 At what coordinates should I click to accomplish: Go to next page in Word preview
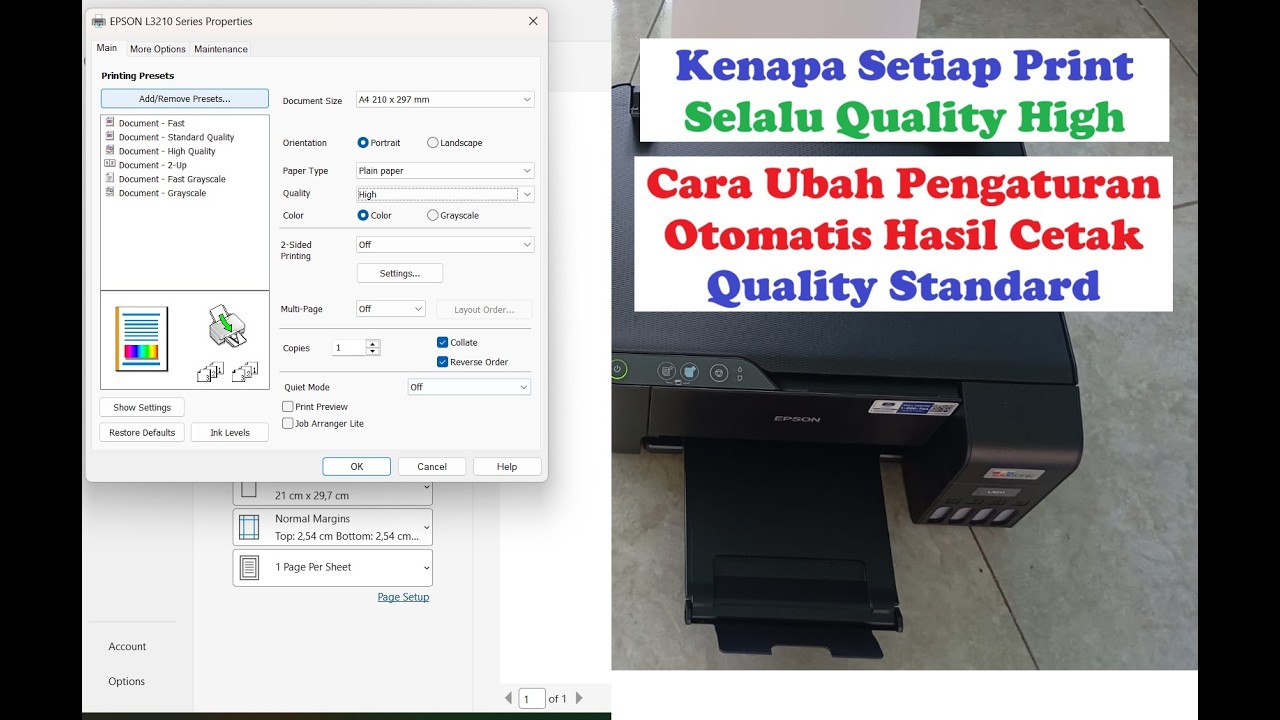pos(579,698)
